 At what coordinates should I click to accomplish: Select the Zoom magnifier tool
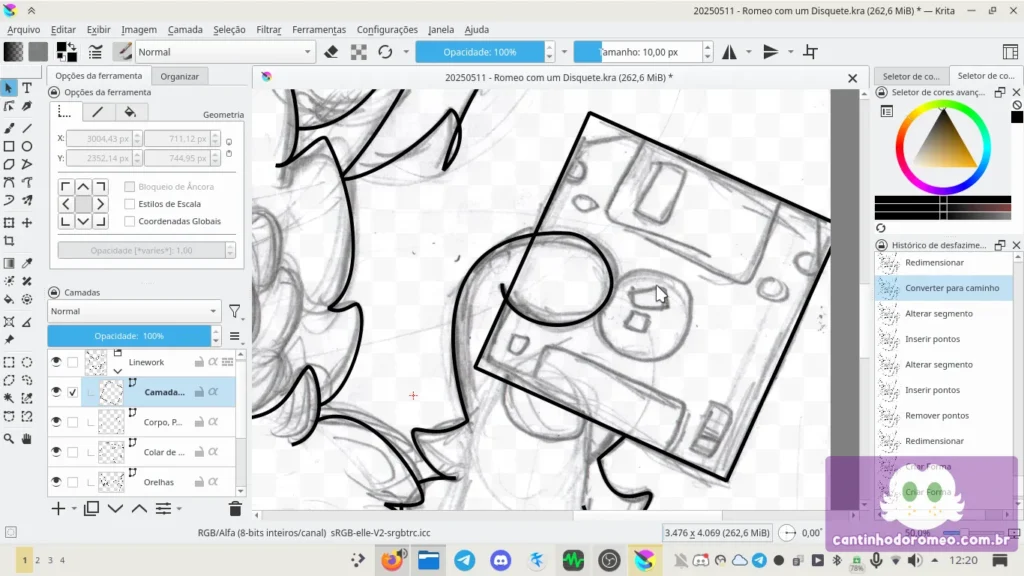9,439
